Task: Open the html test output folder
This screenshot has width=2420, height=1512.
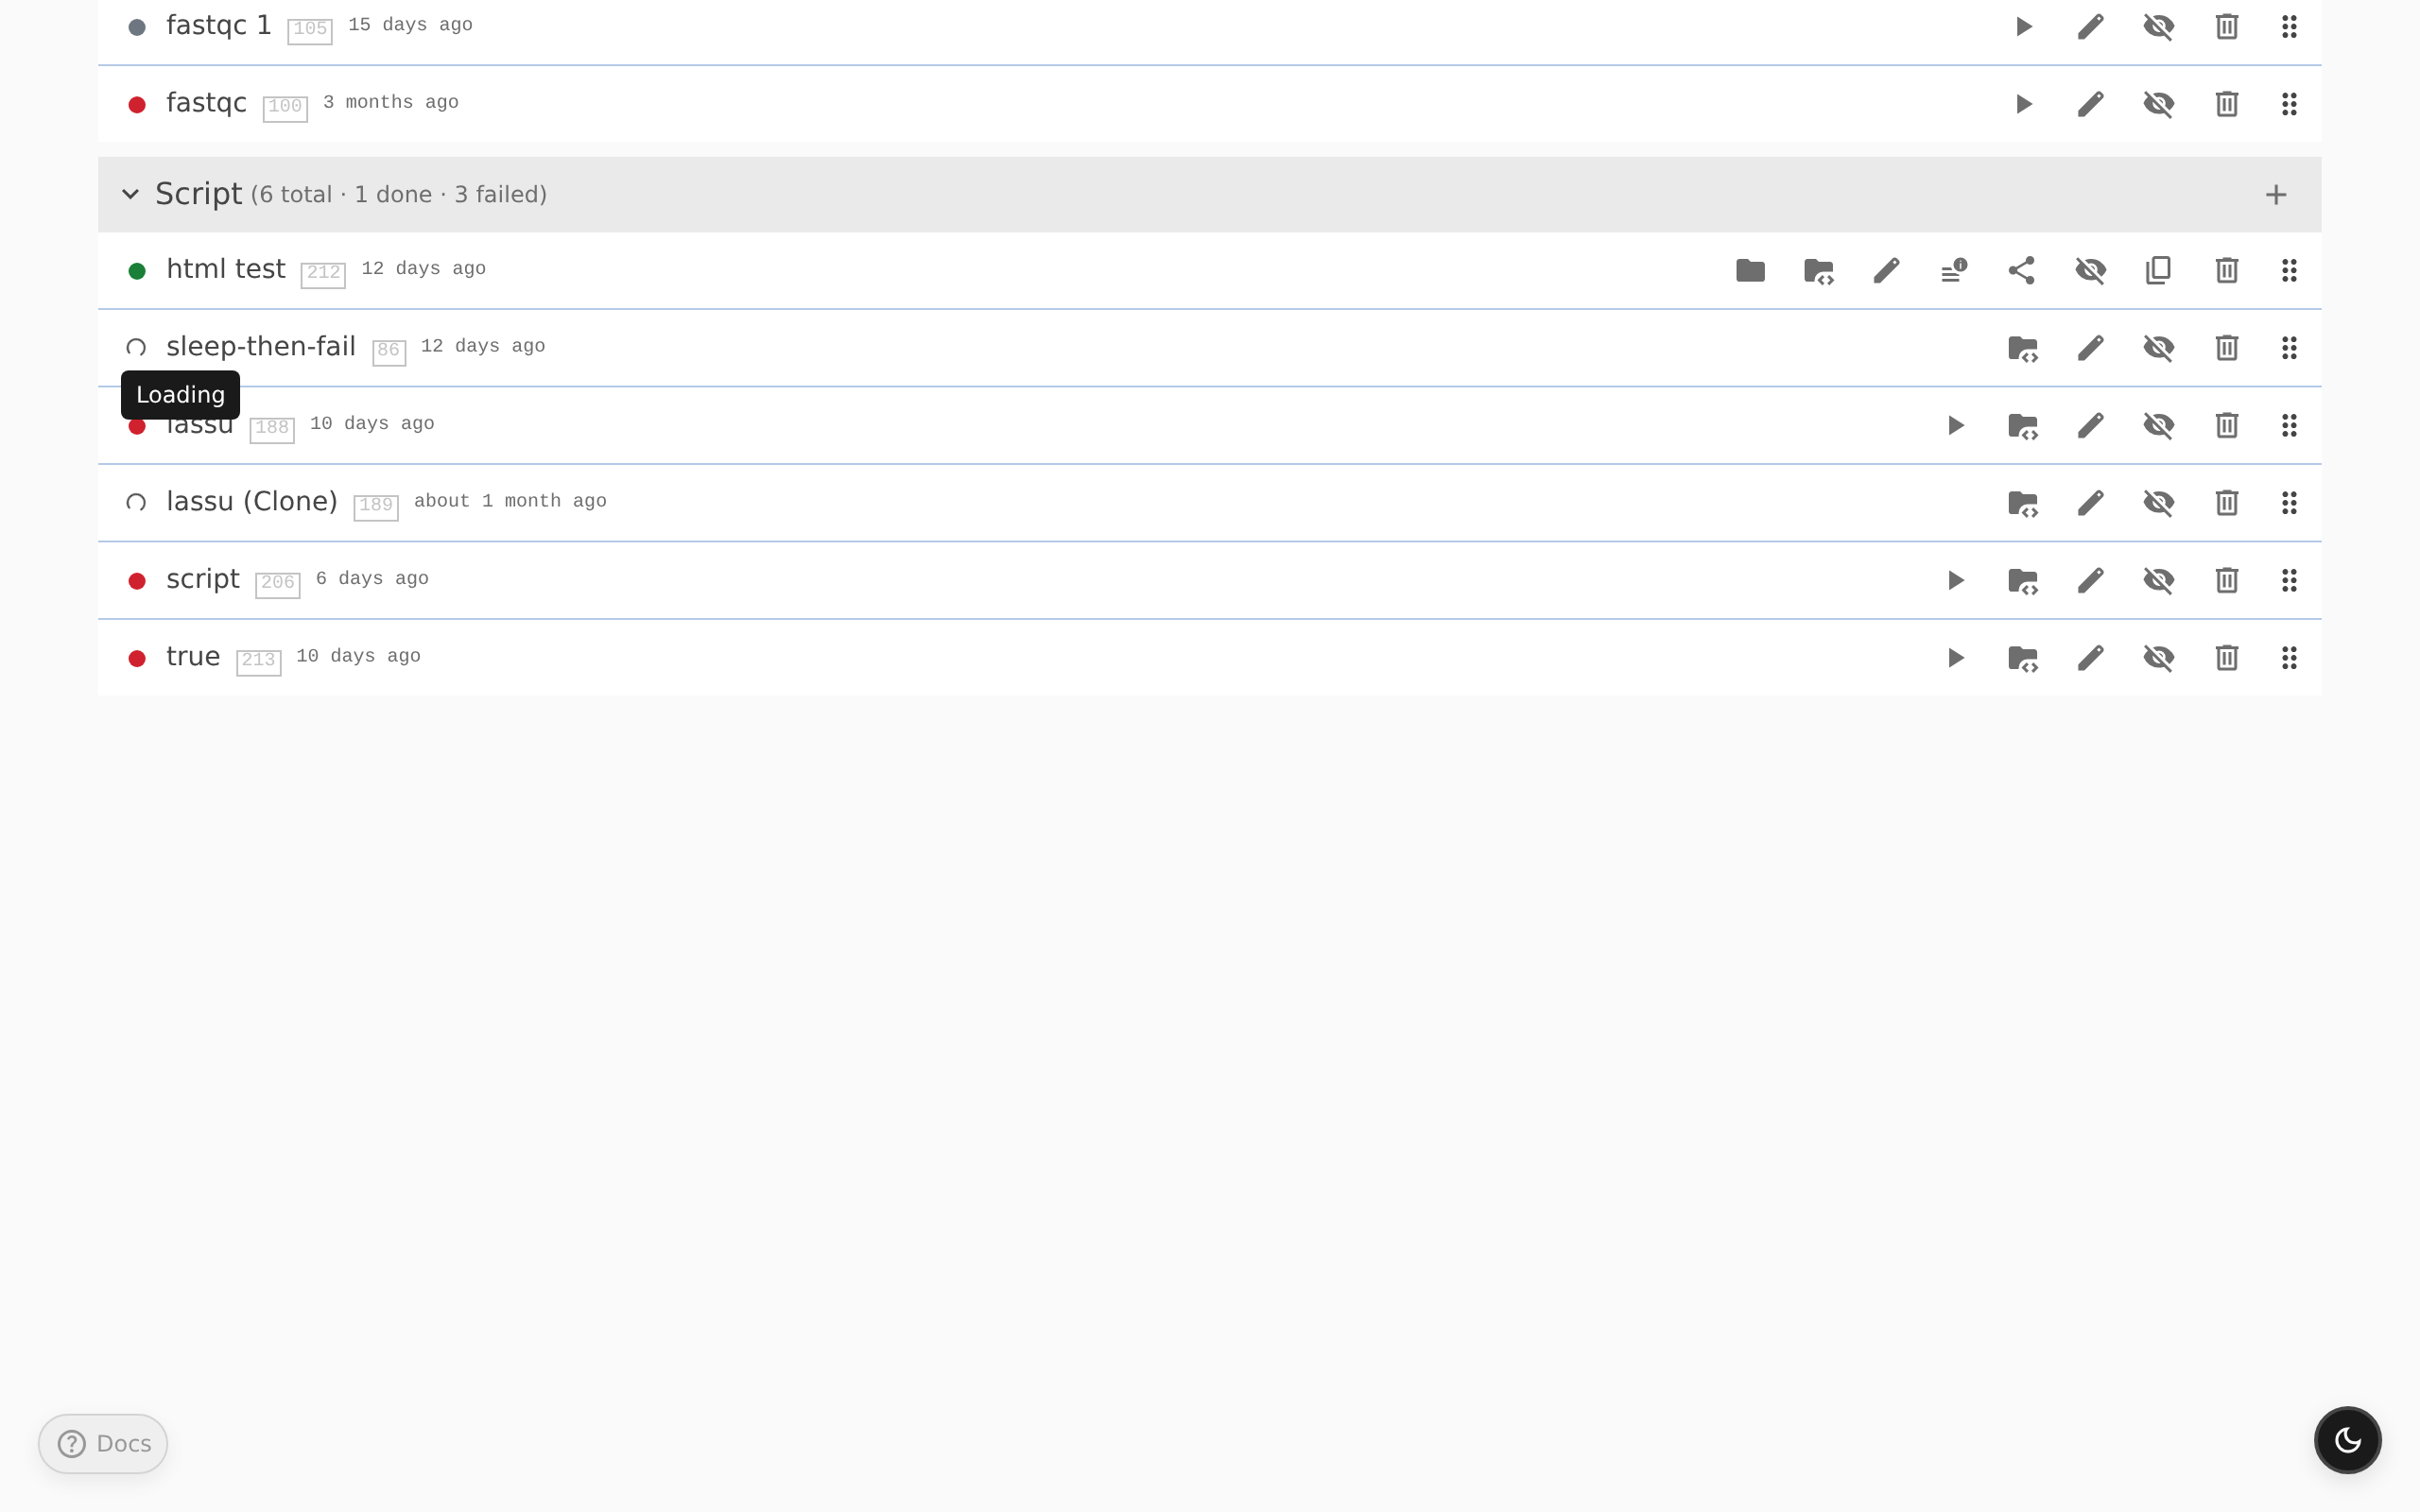Action: tap(1751, 271)
